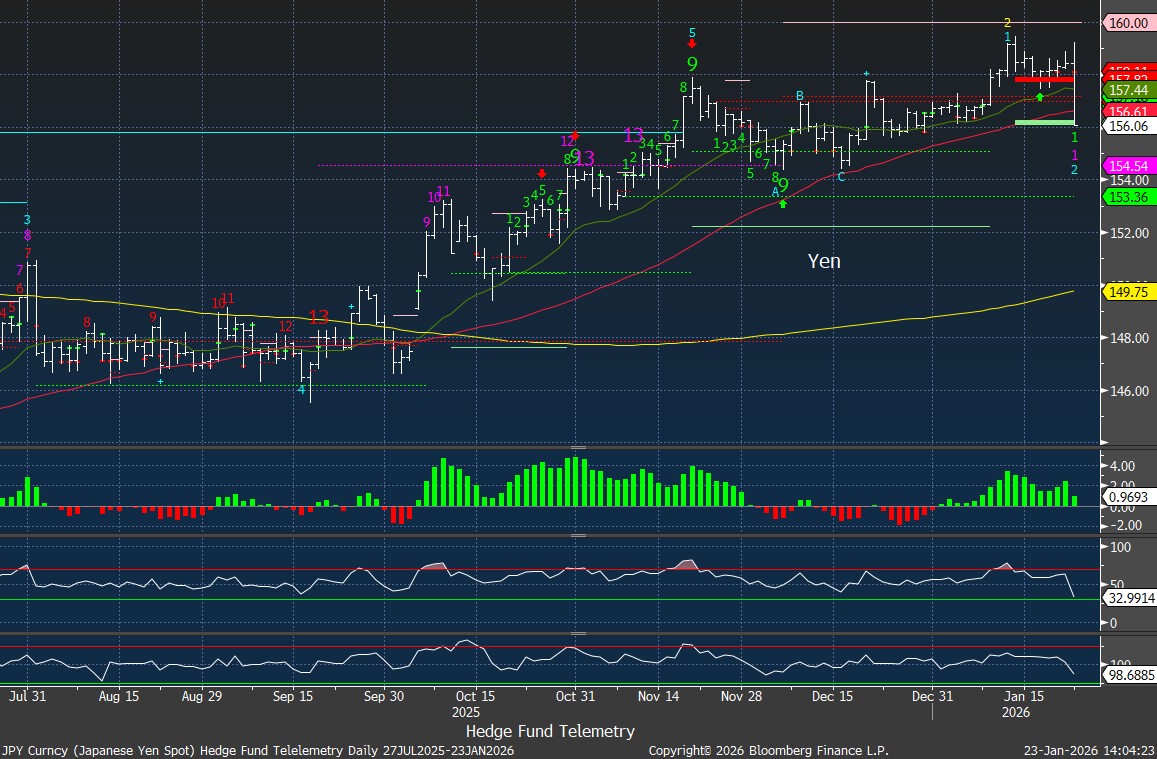Click the yellow 149.75 moving average label
This screenshot has width=1157, height=759.
click(1127, 292)
